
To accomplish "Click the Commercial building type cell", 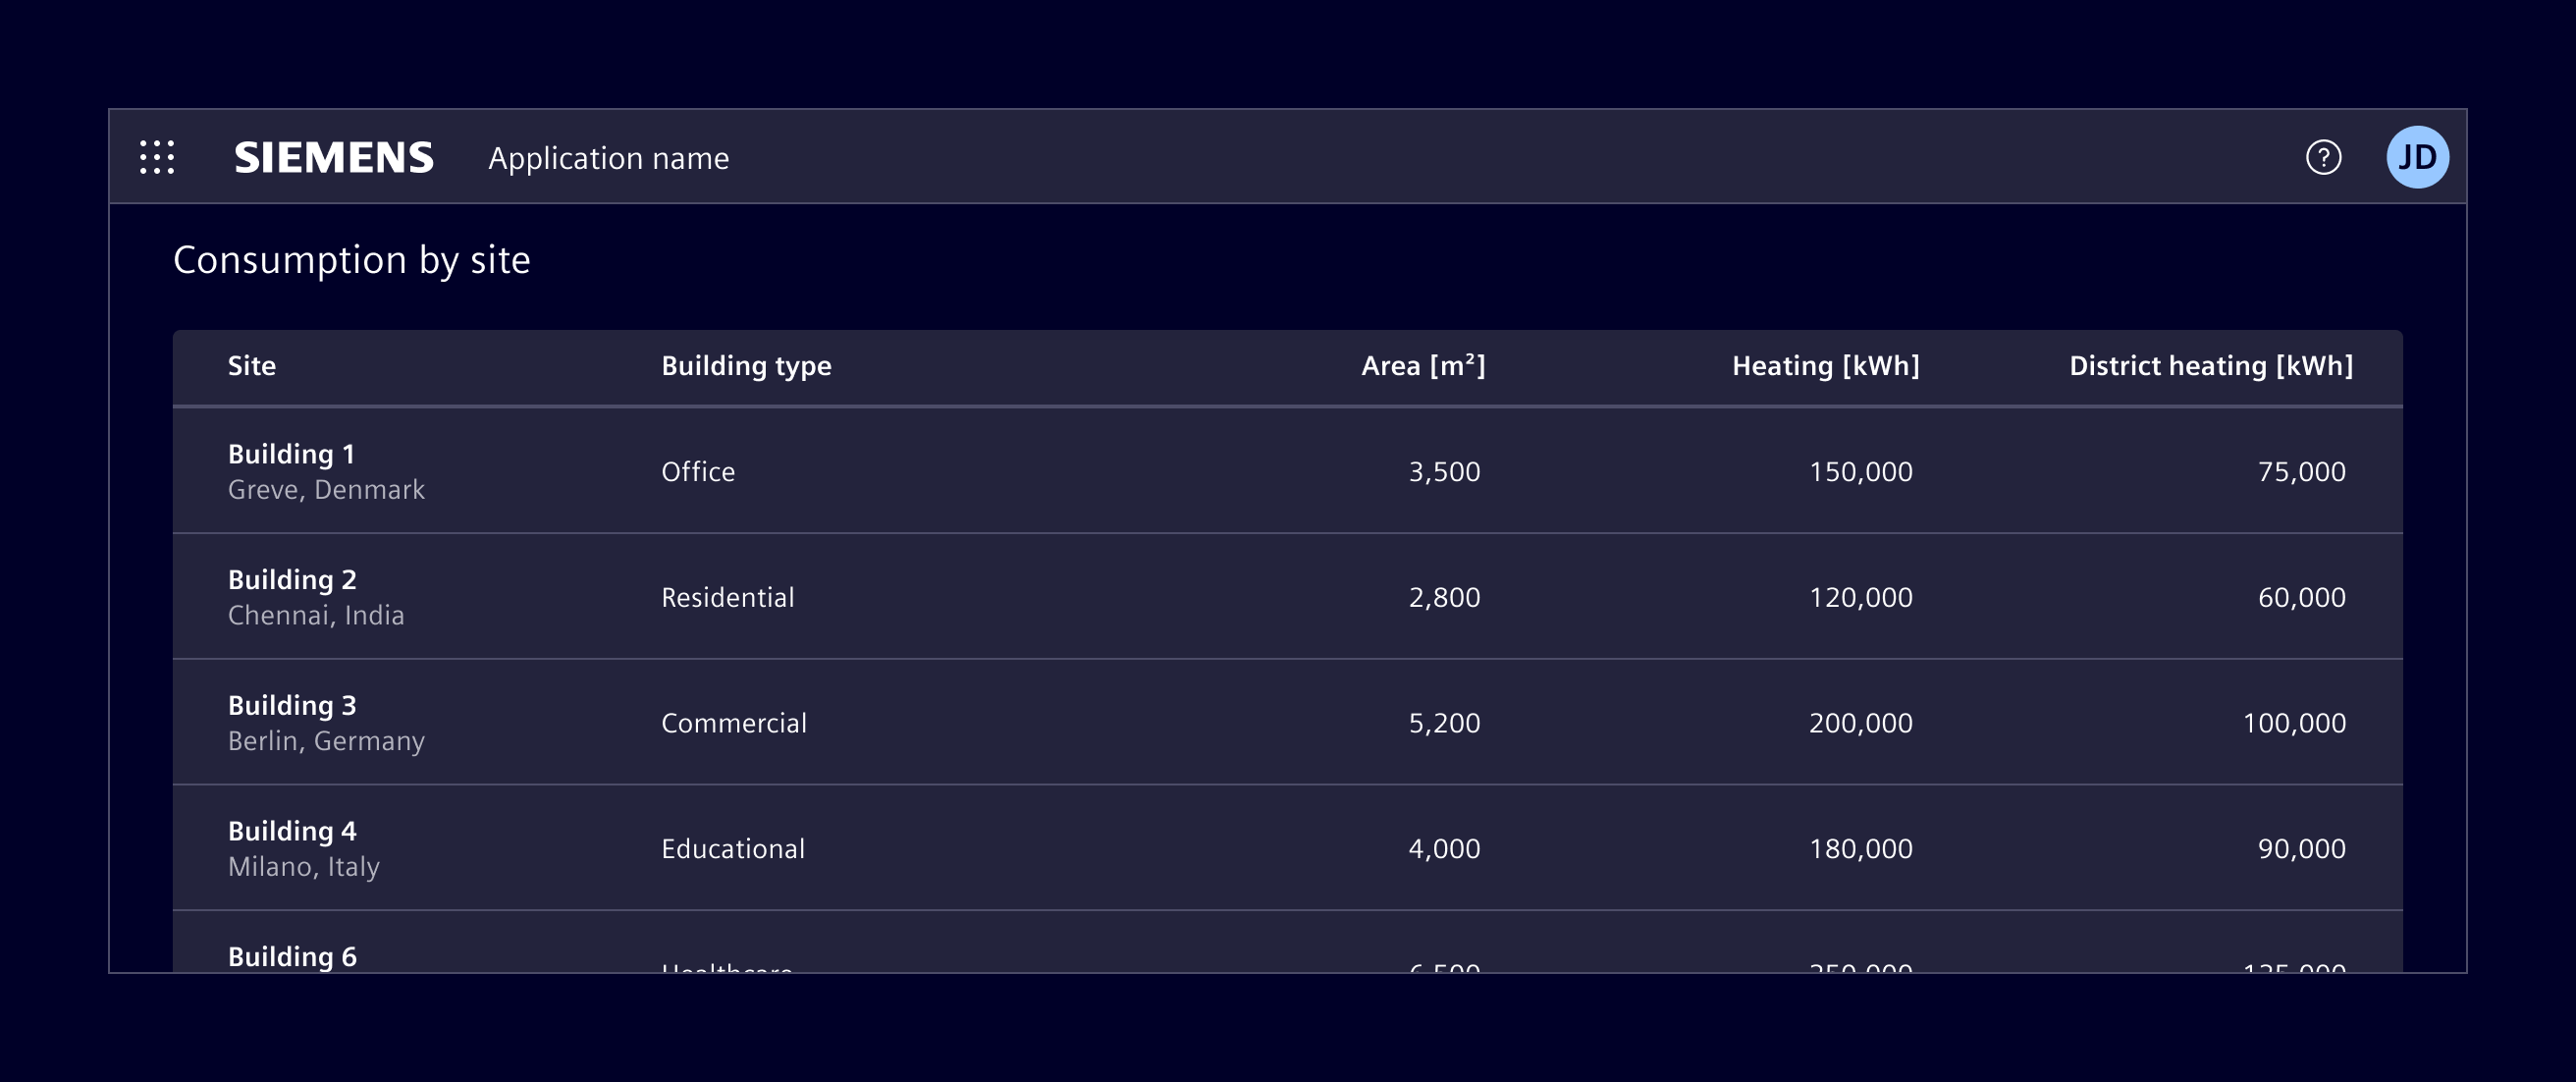I will (734, 723).
